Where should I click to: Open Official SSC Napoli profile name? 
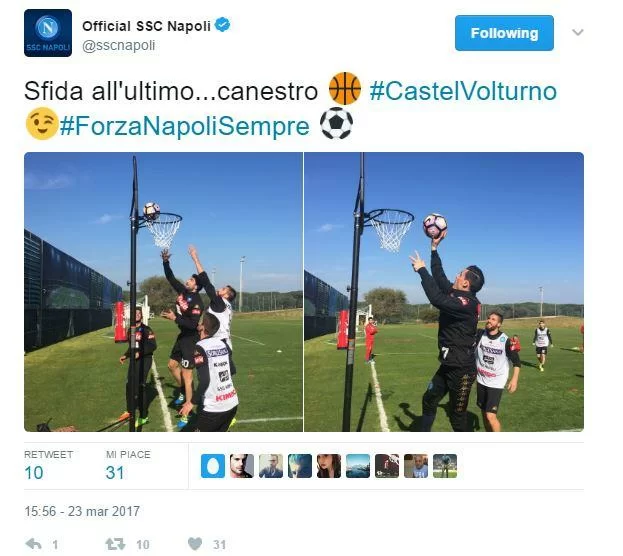point(146,26)
